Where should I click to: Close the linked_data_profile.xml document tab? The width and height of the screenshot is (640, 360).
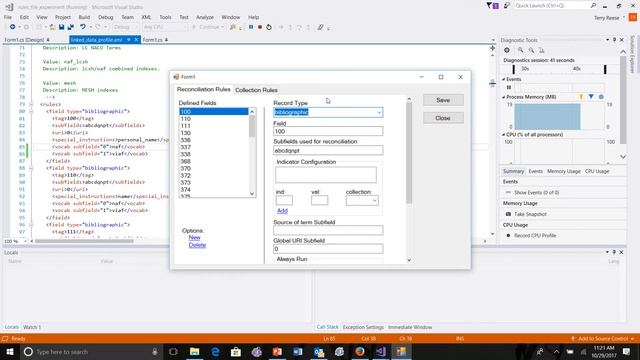click(136, 40)
